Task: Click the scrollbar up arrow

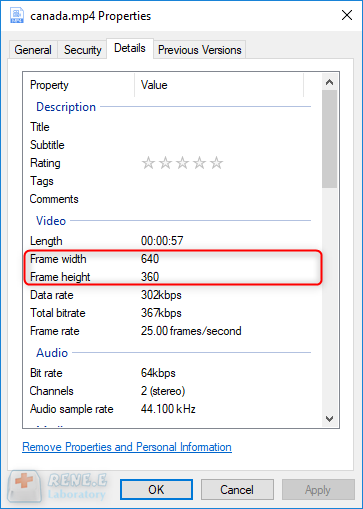Action: (329, 82)
